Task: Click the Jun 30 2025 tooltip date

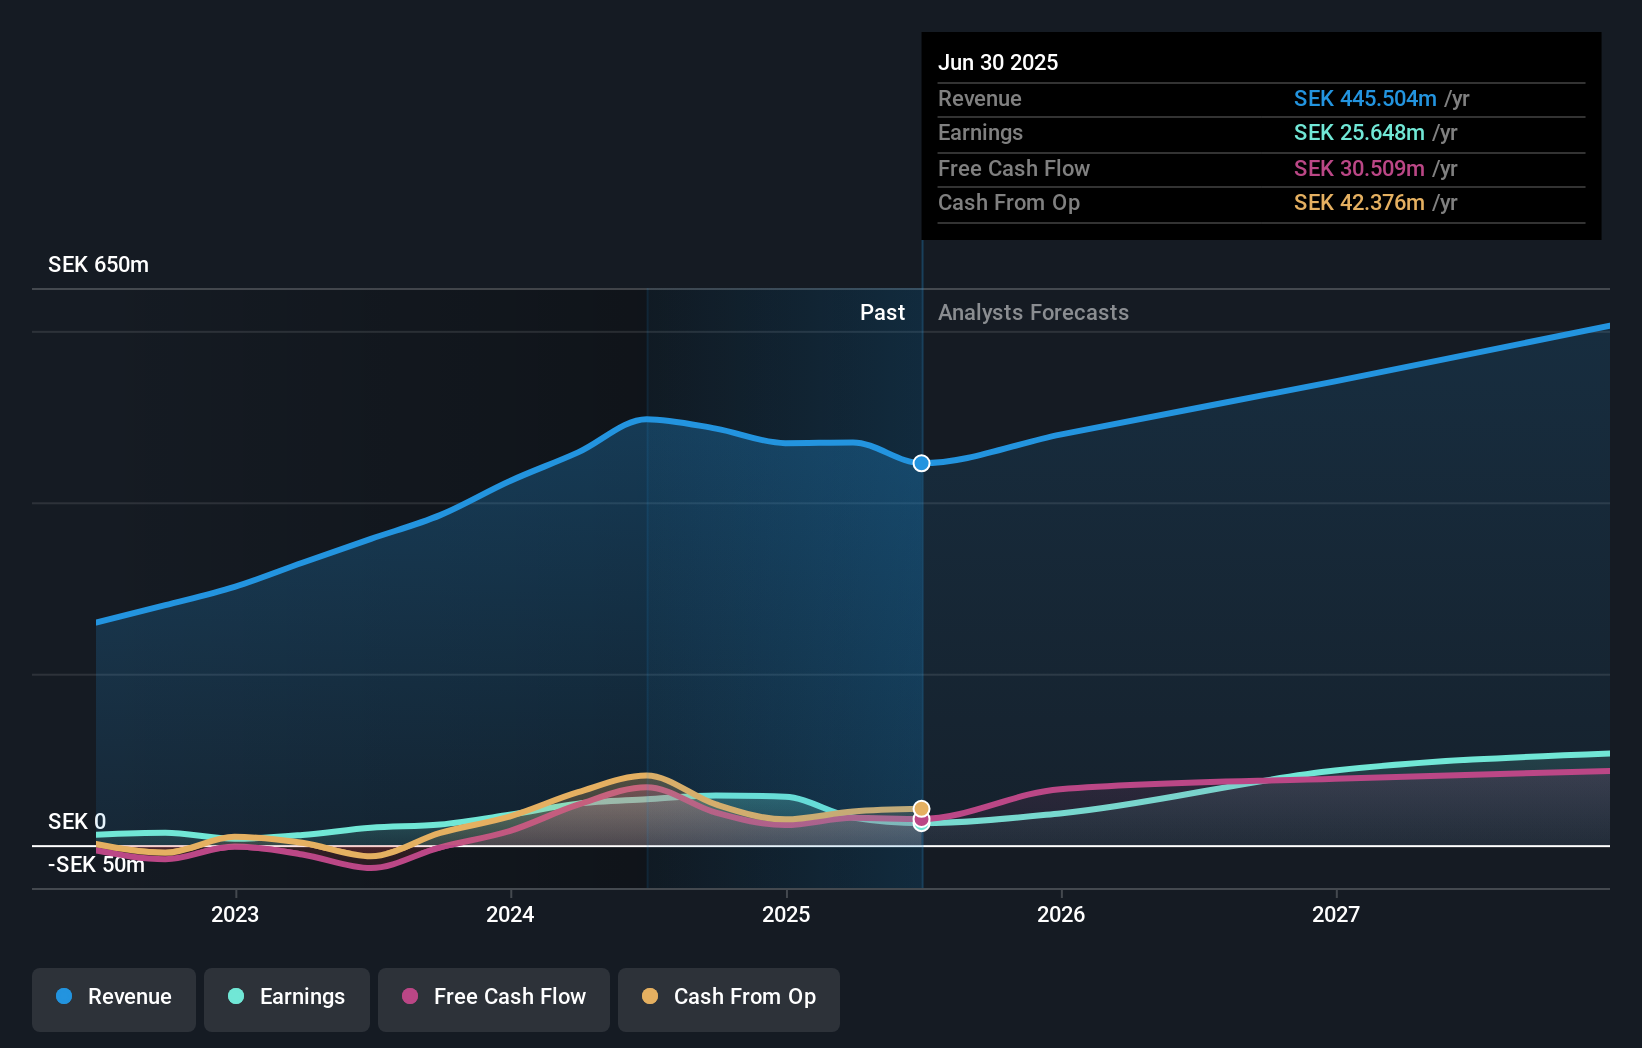Action: (x=998, y=63)
